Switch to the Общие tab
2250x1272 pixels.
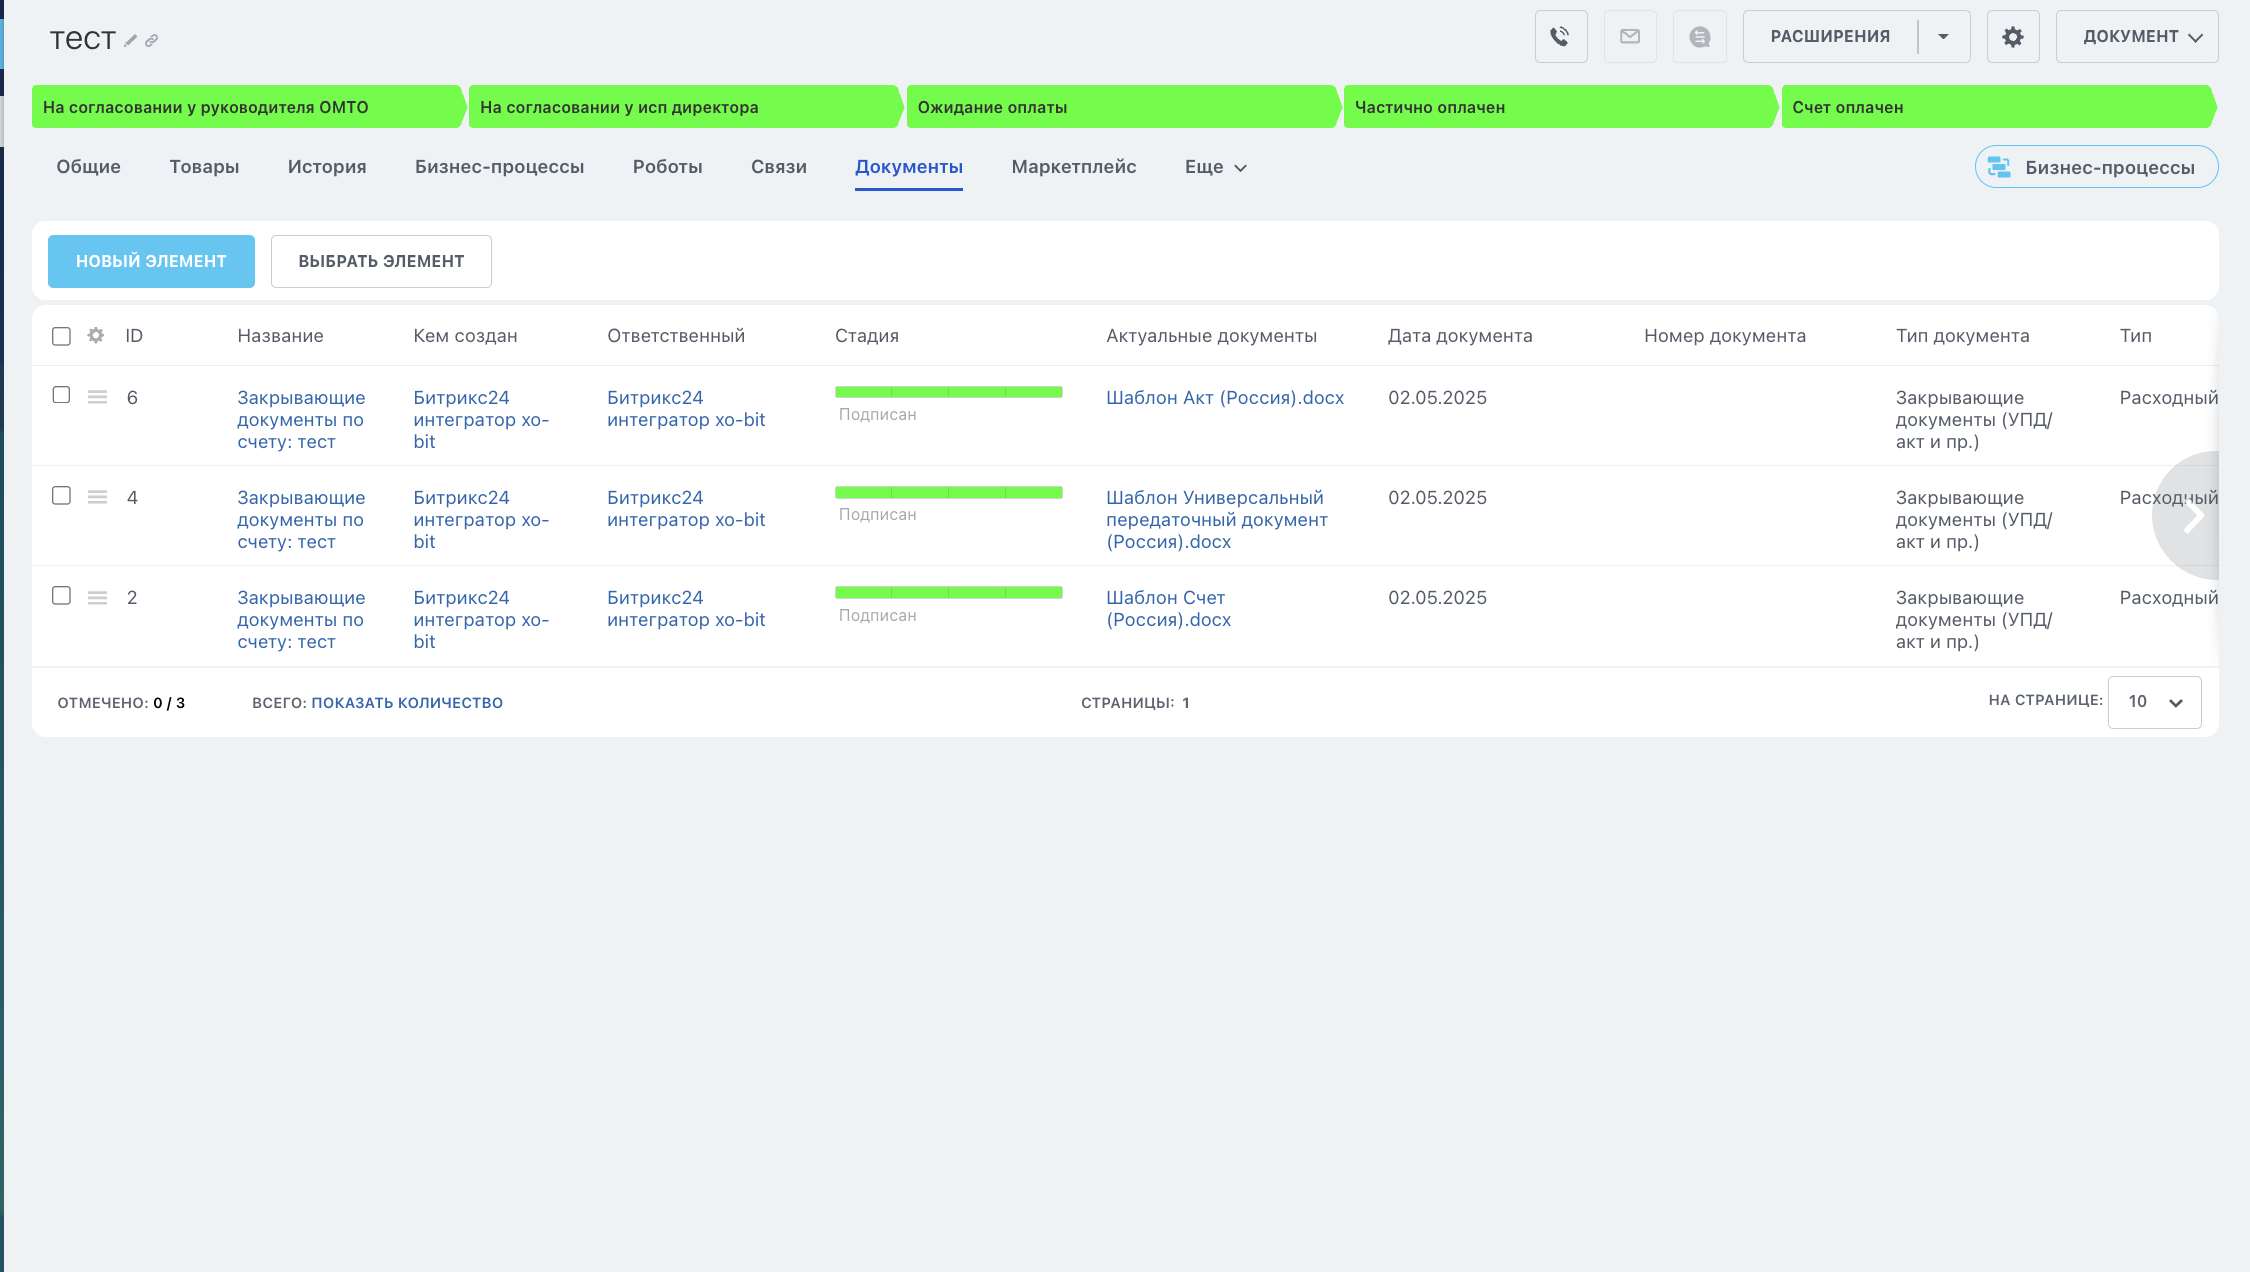(x=88, y=167)
